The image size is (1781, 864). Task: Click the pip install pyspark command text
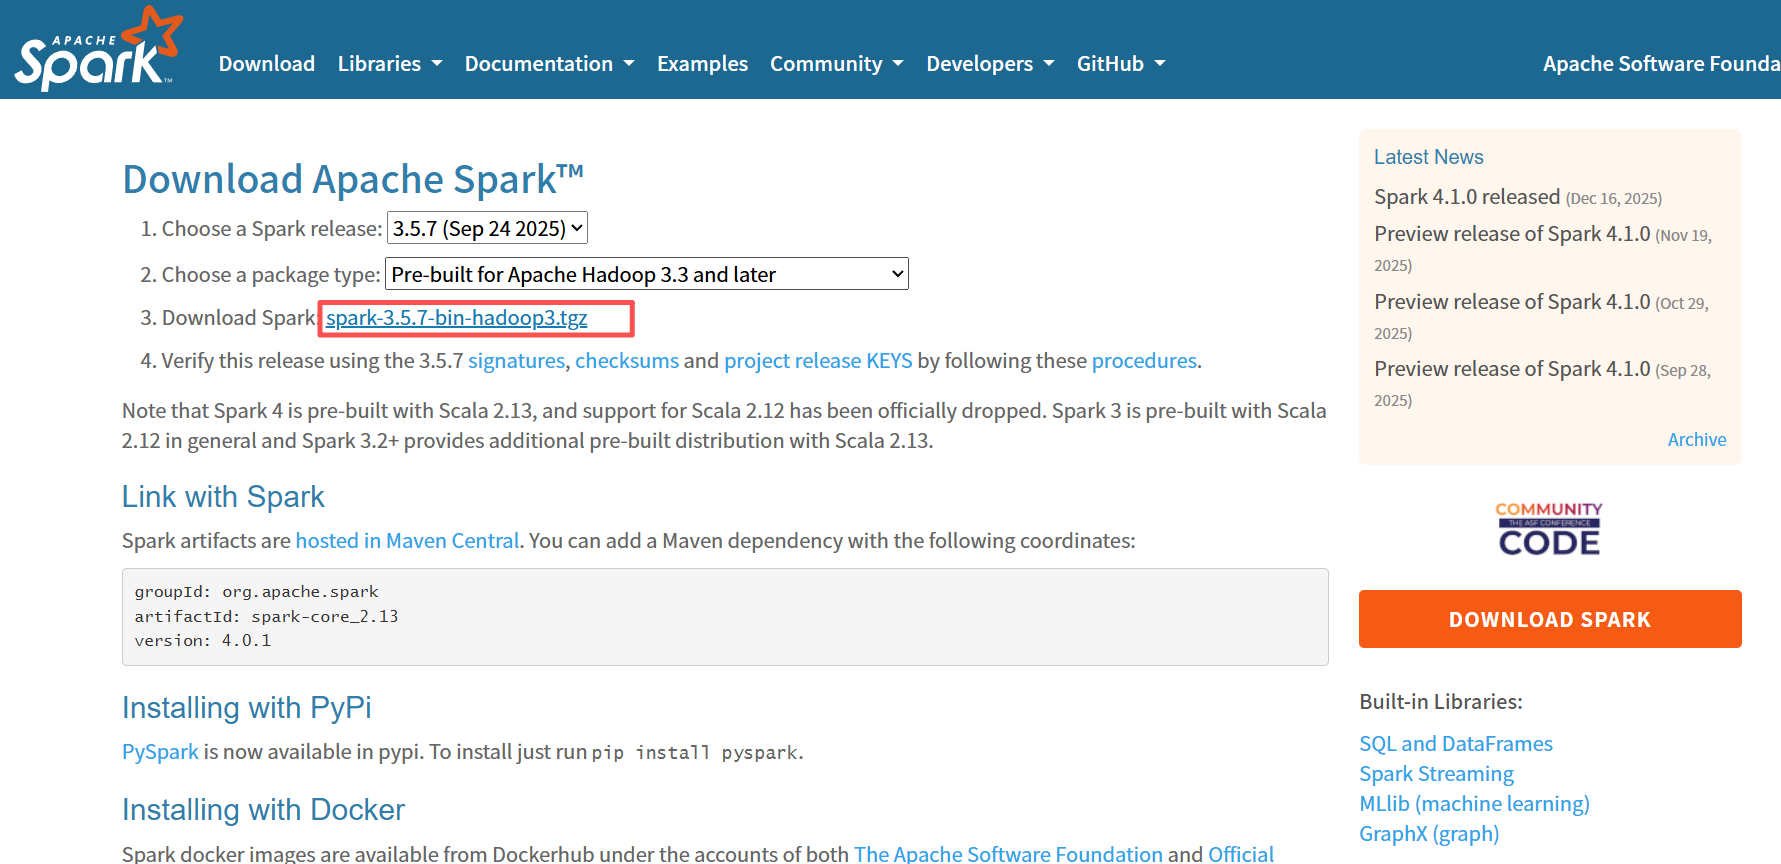pos(695,753)
